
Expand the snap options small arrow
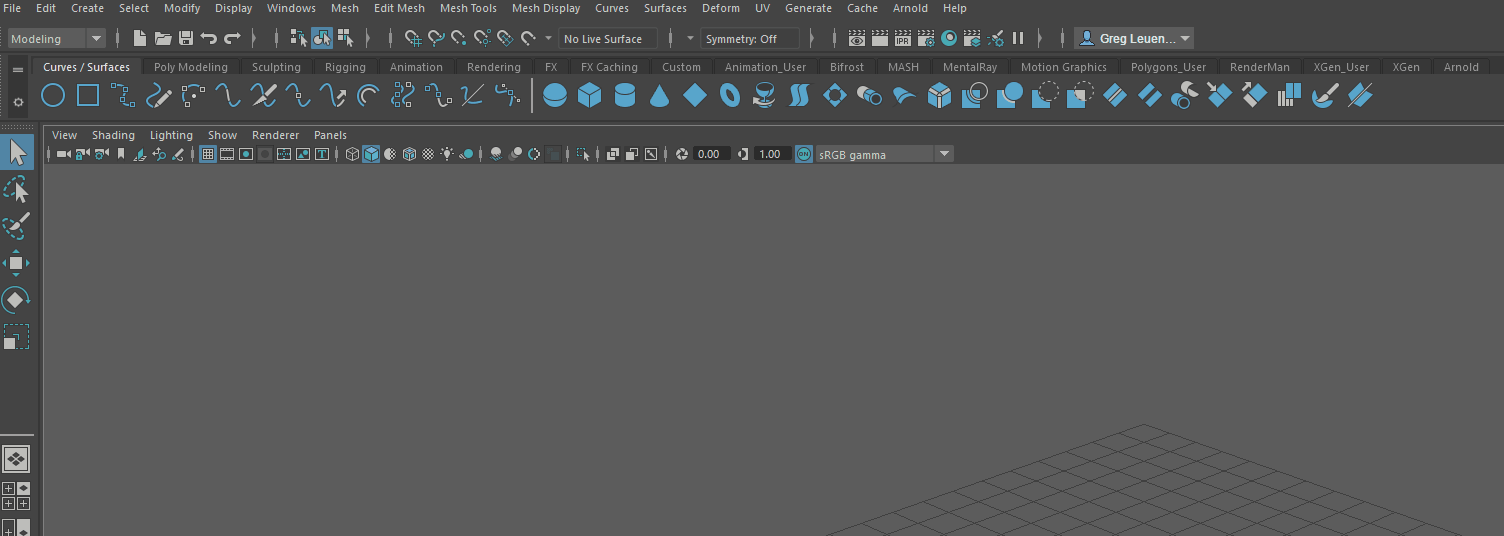tap(548, 39)
